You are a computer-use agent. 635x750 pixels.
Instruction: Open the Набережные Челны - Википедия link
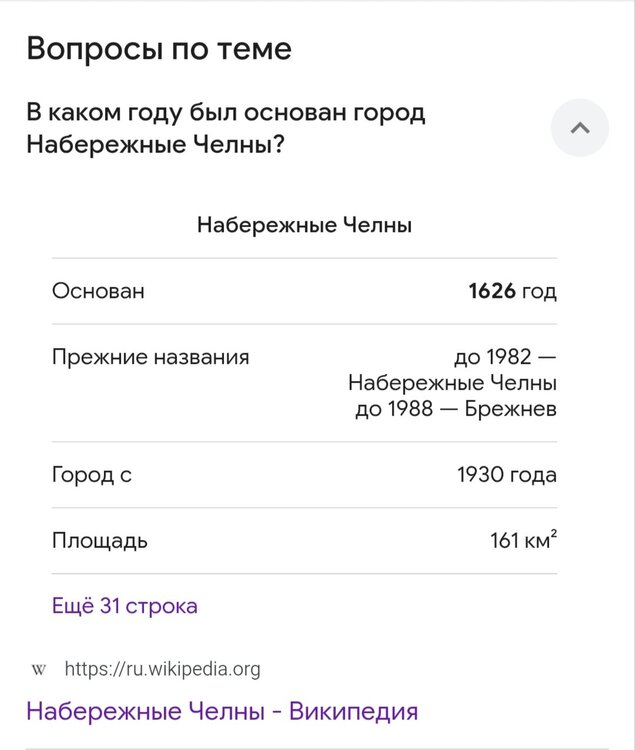pos(222,712)
